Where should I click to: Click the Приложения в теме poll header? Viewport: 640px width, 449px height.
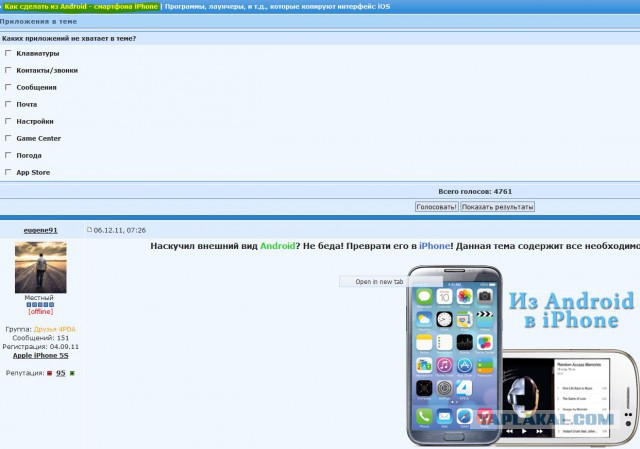(38, 21)
